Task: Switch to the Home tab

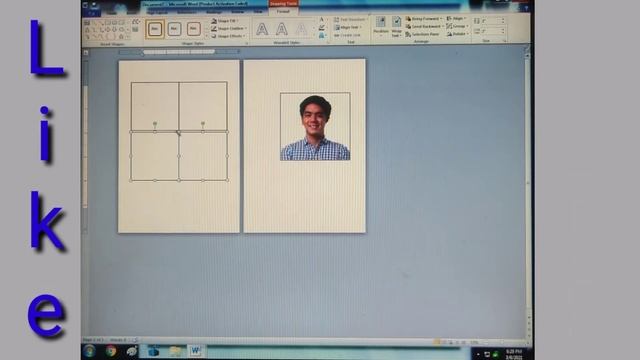Action: click(x=111, y=13)
